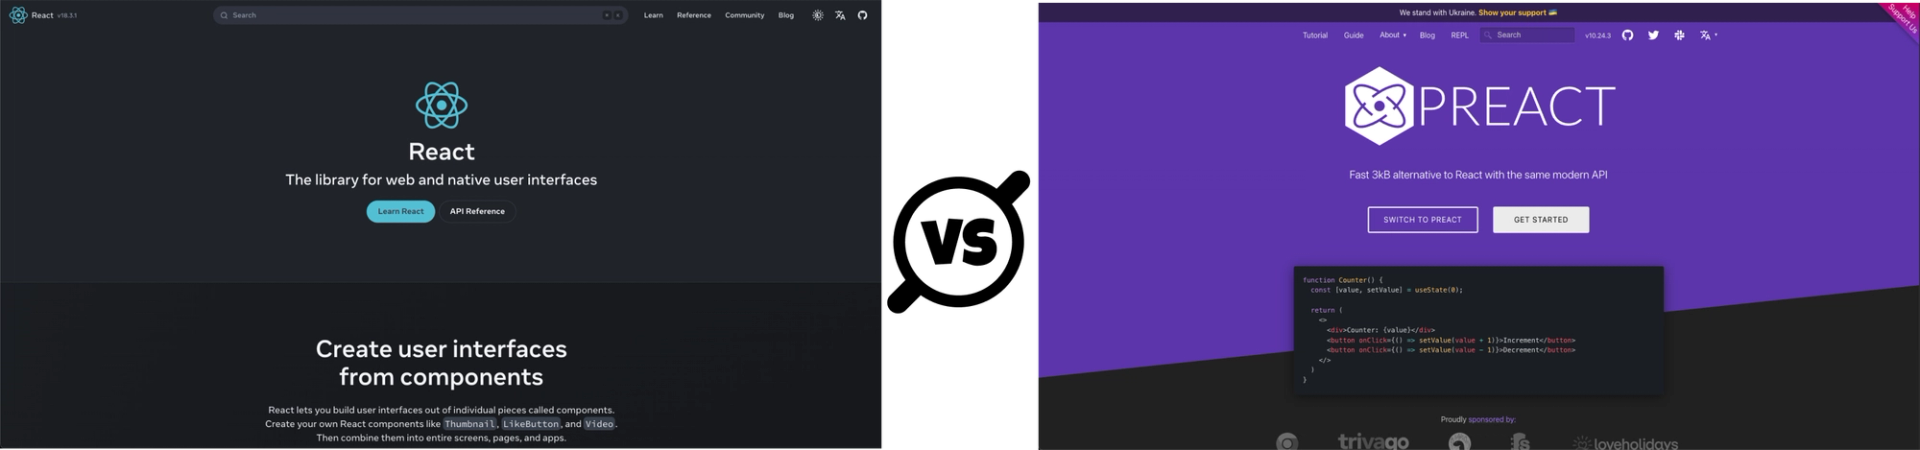Click the large React atom logo in hero
This screenshot has width=1920, height=450.
point(441,105)
